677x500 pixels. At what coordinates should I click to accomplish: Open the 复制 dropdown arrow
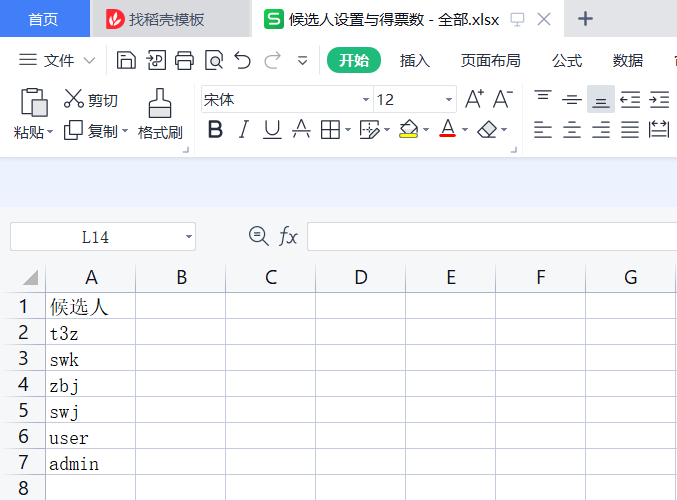tap(125, 130)
